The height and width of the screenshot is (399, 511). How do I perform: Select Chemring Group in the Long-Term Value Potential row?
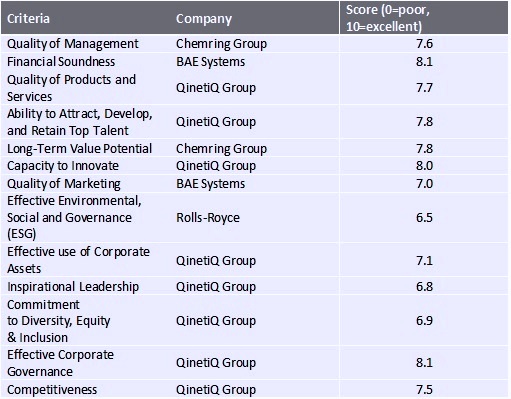tap(221, 149)
